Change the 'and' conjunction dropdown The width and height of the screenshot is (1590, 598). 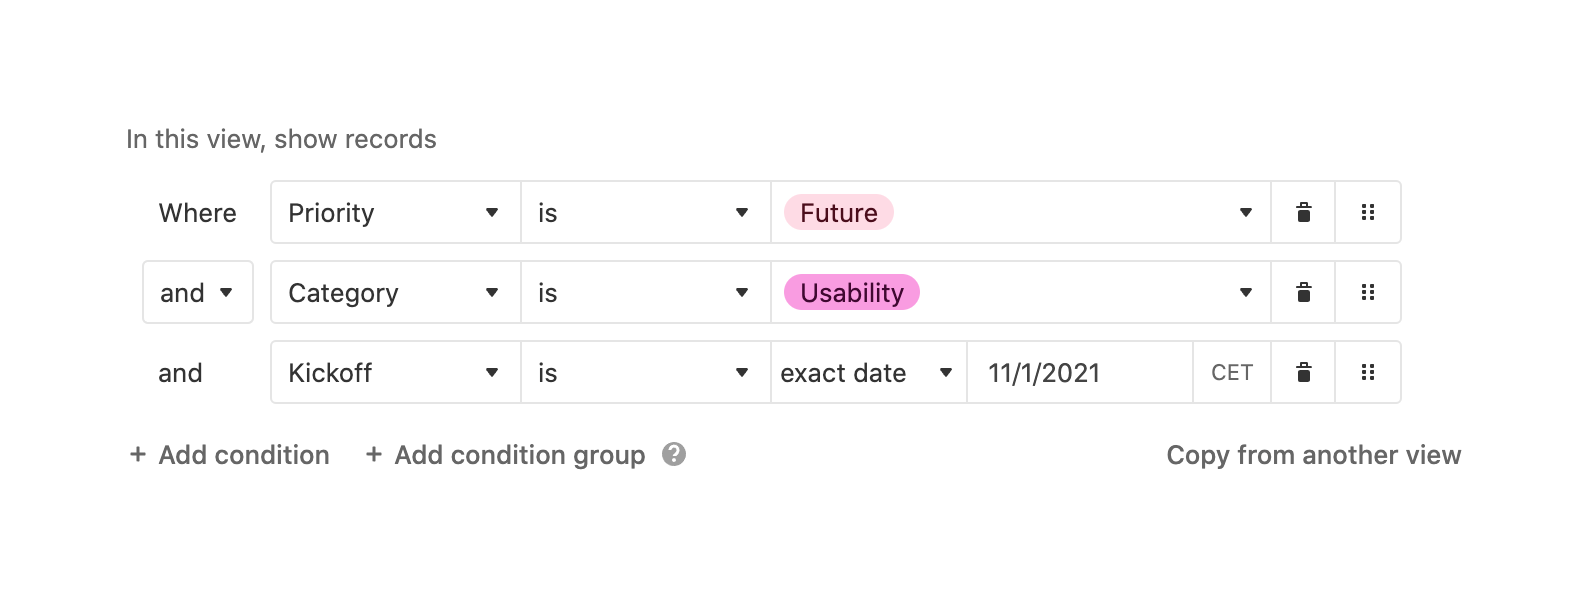[x=197, y=292]
